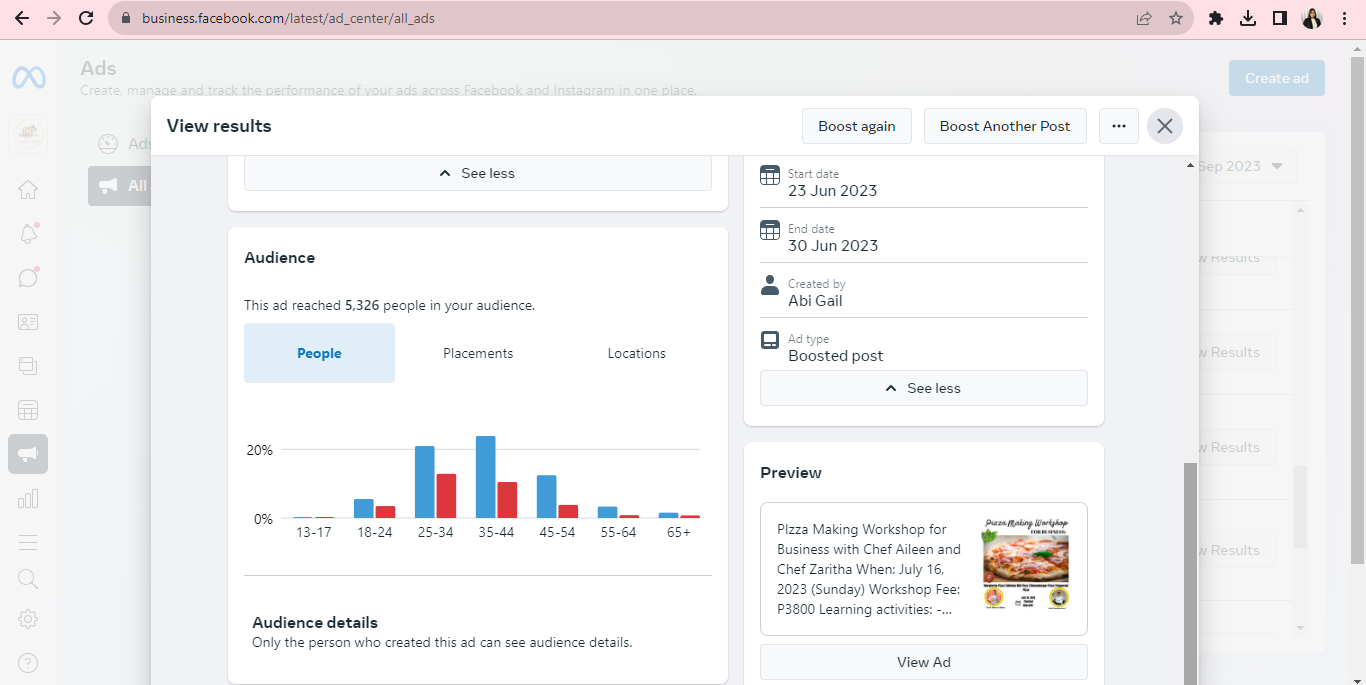Open the Settings gear icon in sidebar

tap(28, 619)
